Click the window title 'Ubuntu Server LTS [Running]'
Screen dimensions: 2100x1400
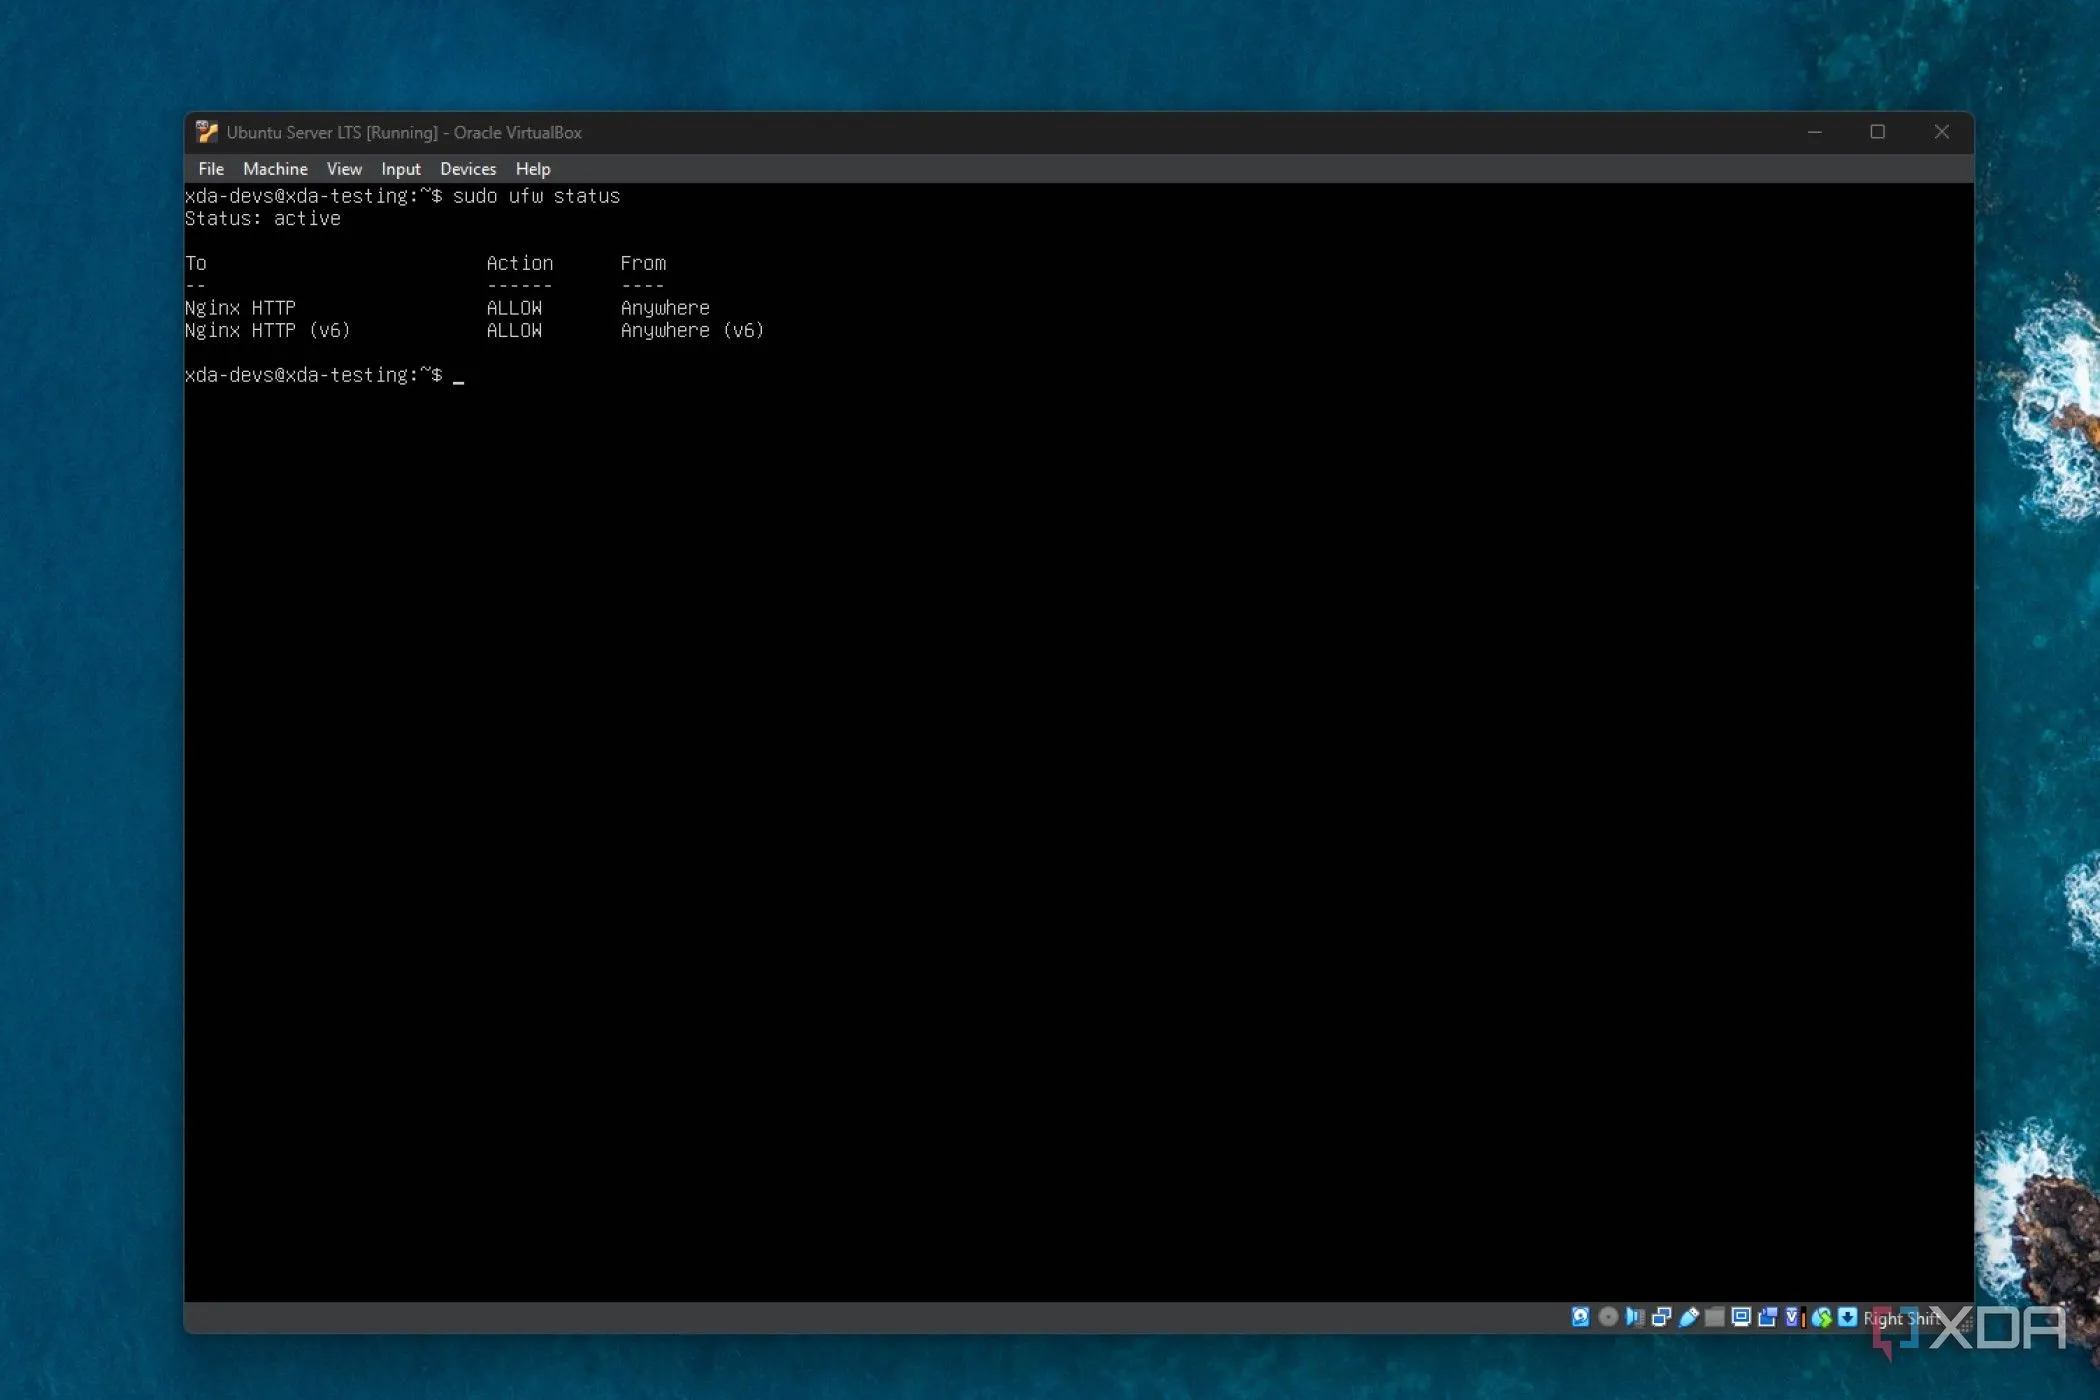332,132
